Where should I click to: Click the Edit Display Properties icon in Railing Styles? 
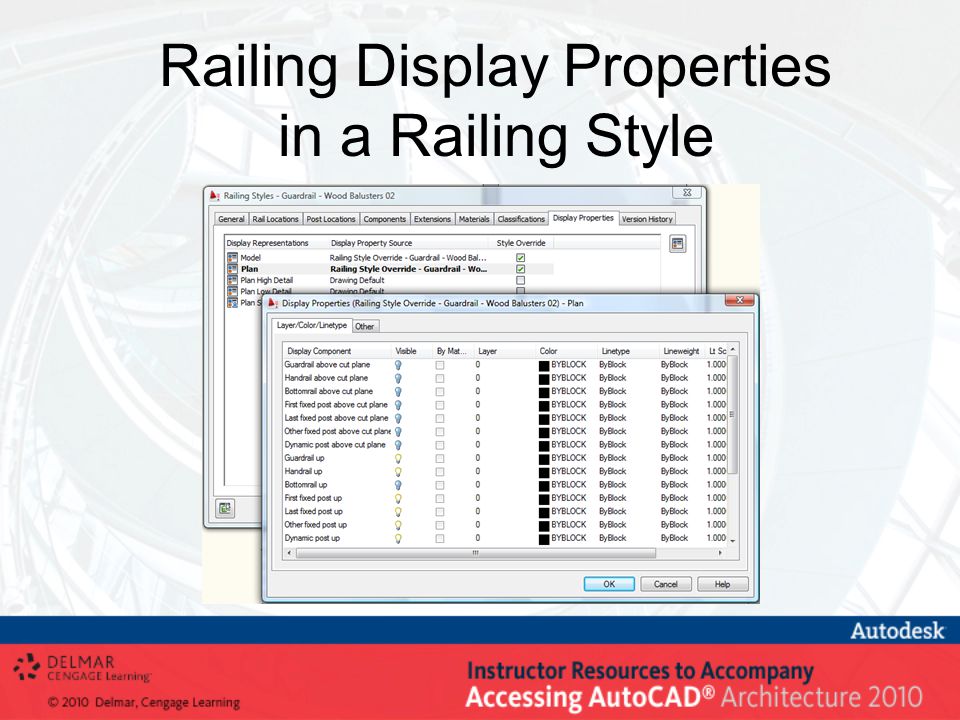tap(677, 244)
